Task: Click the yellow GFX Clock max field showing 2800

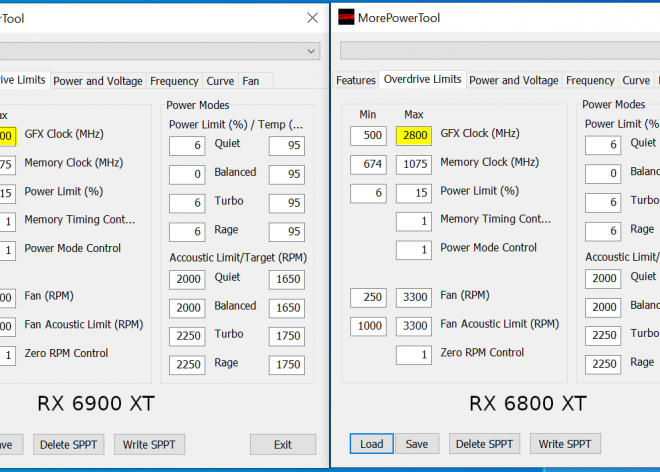Action: point(414,136)
